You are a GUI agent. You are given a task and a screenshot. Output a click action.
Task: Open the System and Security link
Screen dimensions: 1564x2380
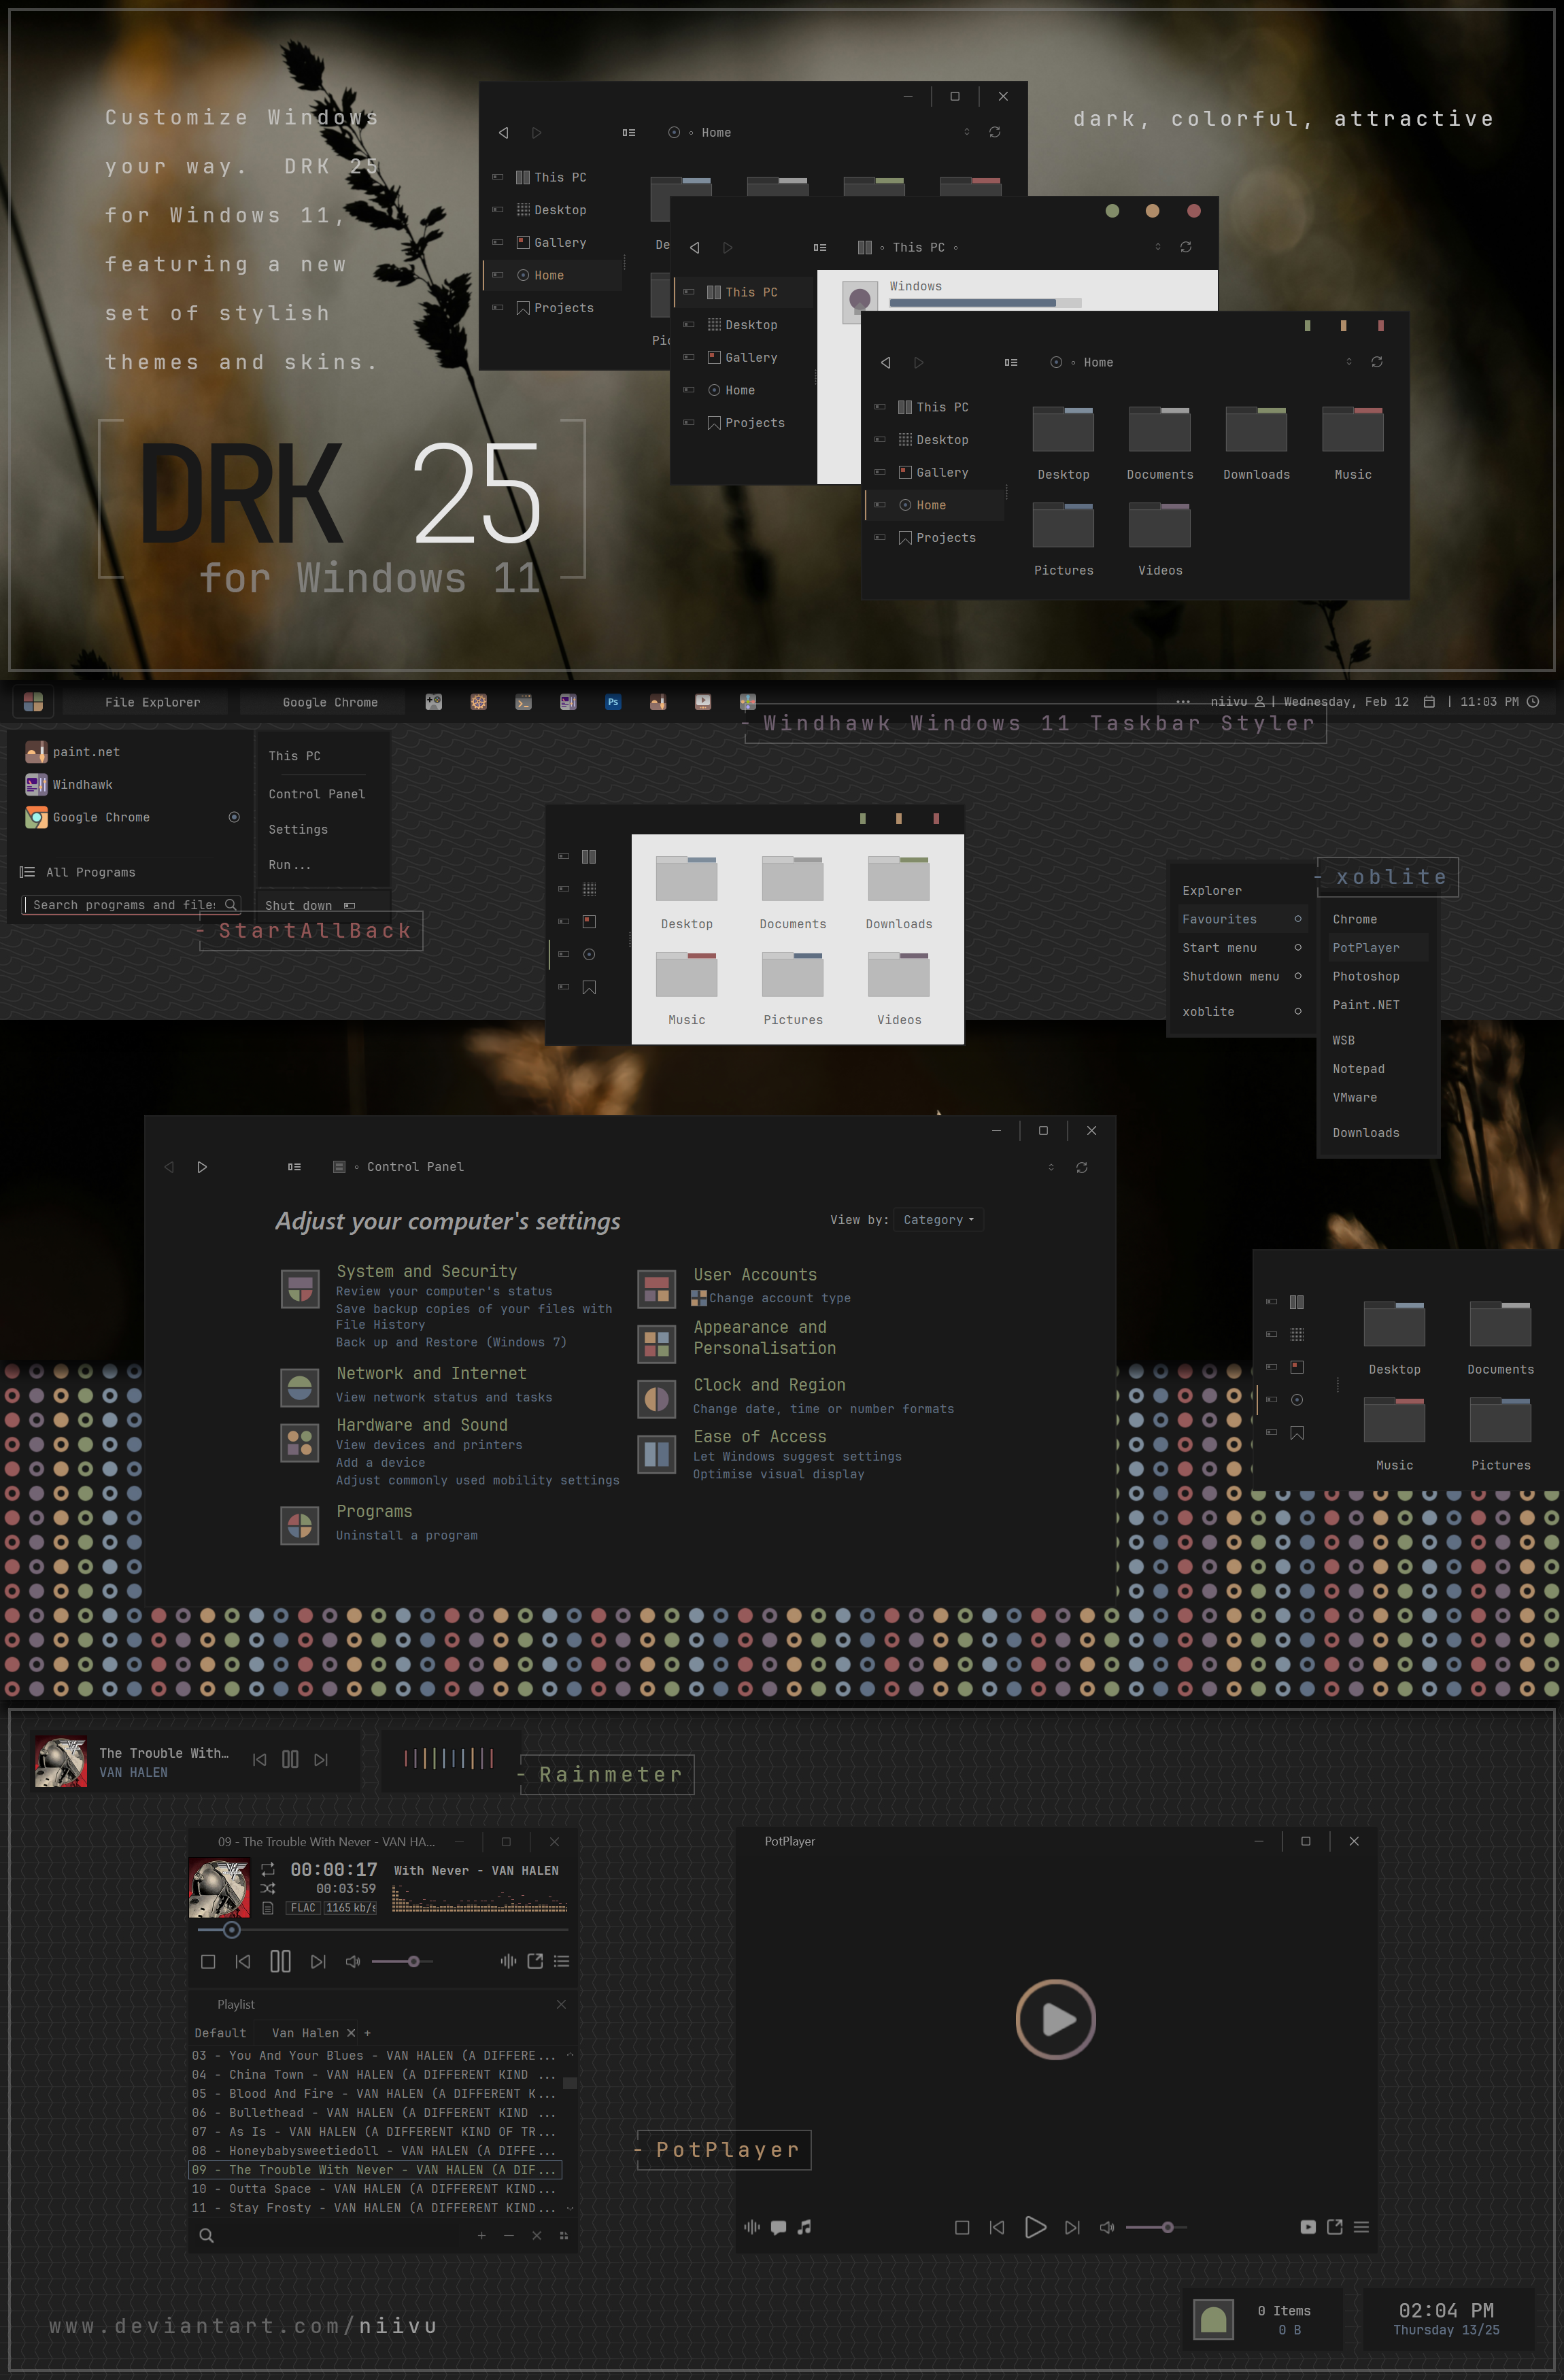coord(426,1271)
